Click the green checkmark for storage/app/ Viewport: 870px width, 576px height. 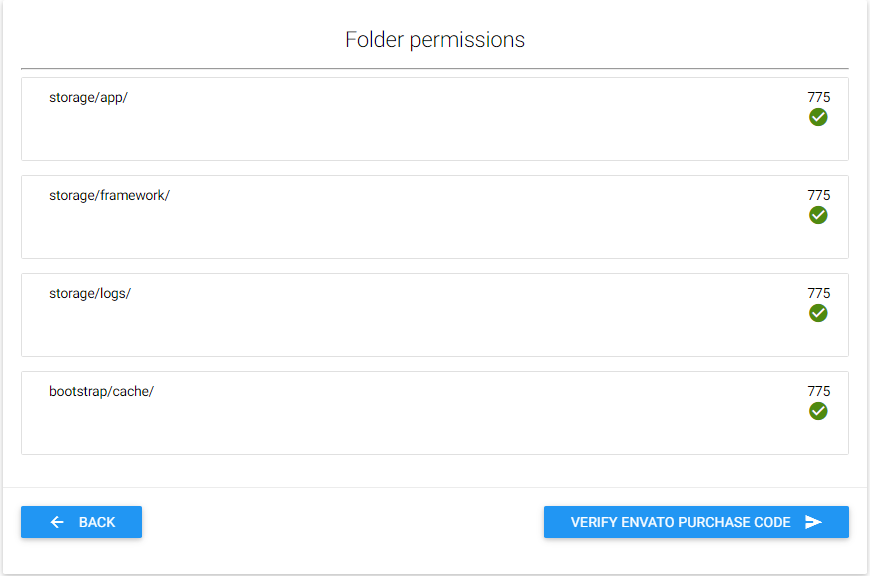(x=818, y=117)
